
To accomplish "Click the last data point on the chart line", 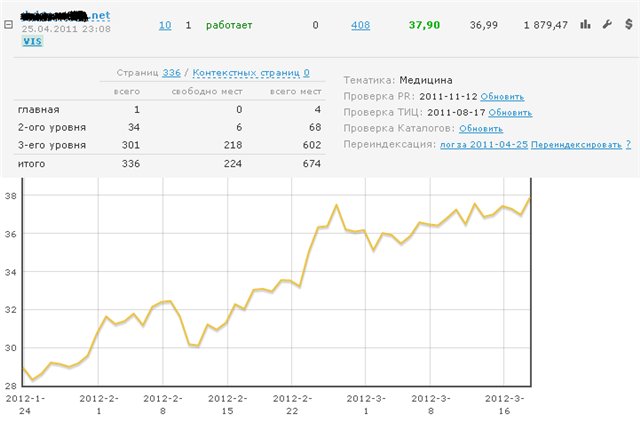I will (531, 198).
